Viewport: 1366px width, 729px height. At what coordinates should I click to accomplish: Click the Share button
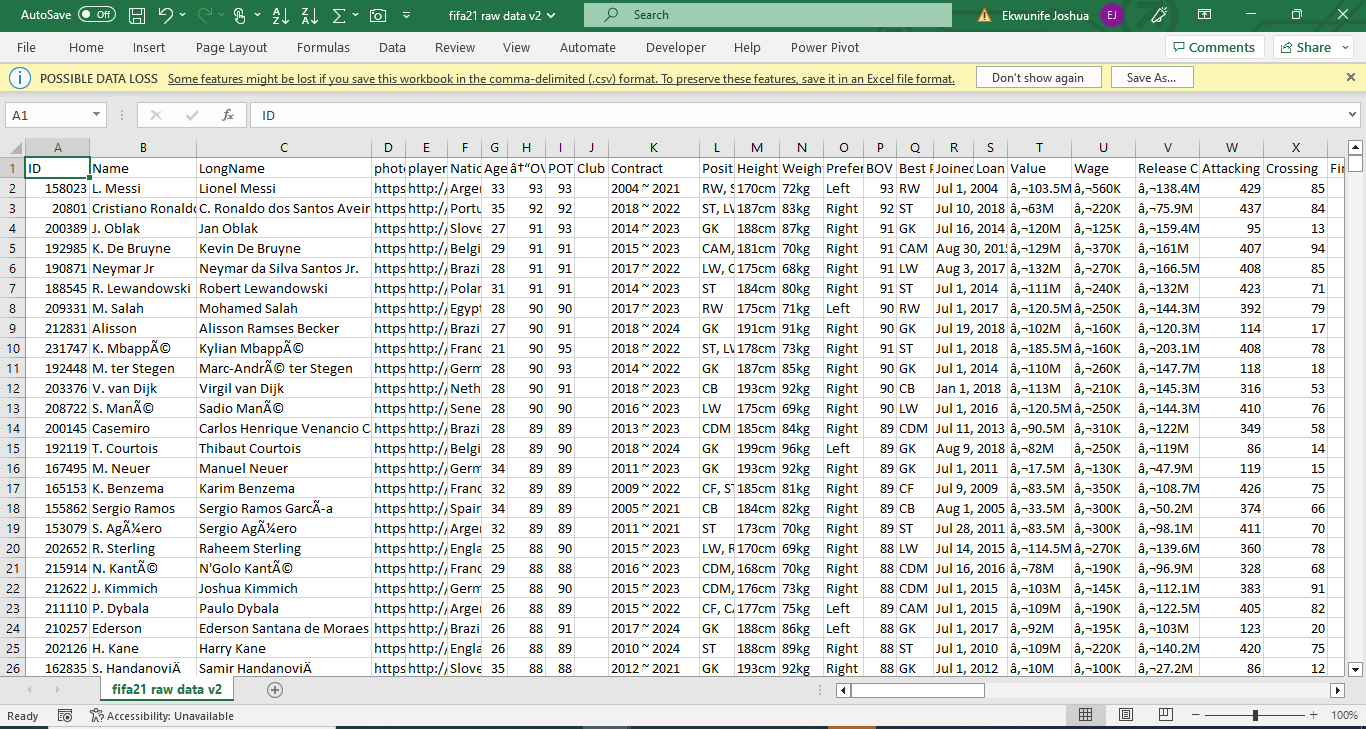1304,47
